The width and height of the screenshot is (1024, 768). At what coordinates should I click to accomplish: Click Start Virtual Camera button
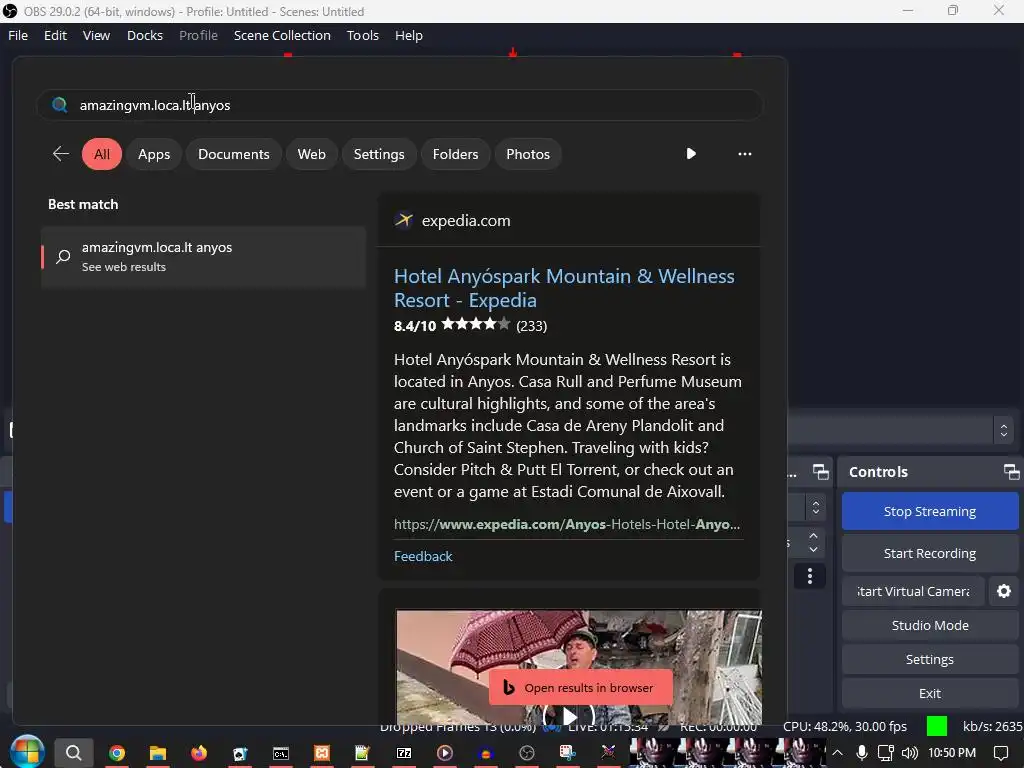point(913,591)
